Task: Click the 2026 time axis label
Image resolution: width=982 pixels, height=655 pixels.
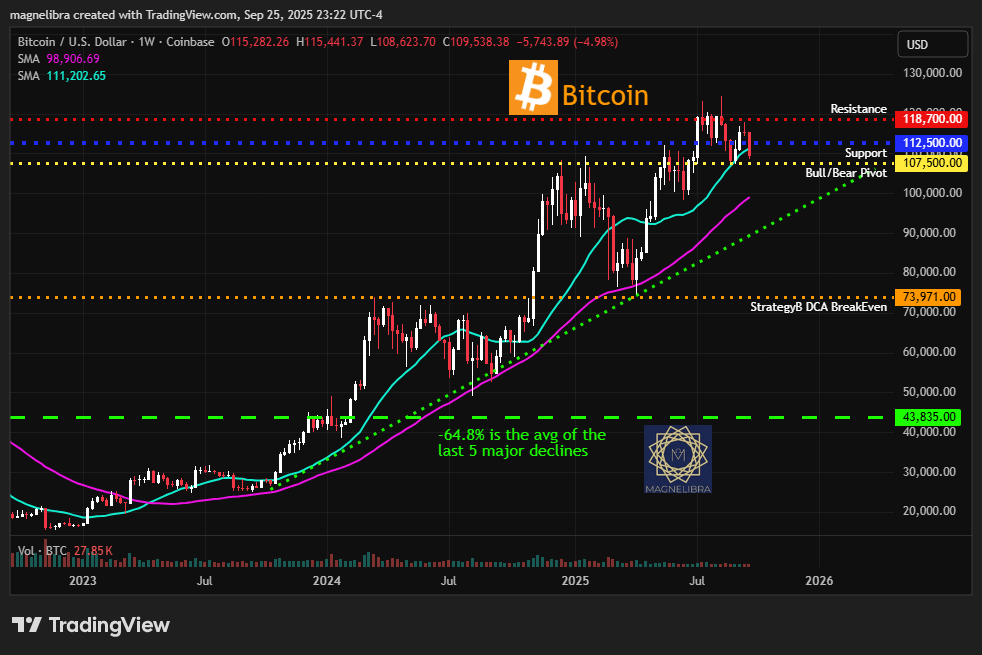Action: (x=819, y=580)
